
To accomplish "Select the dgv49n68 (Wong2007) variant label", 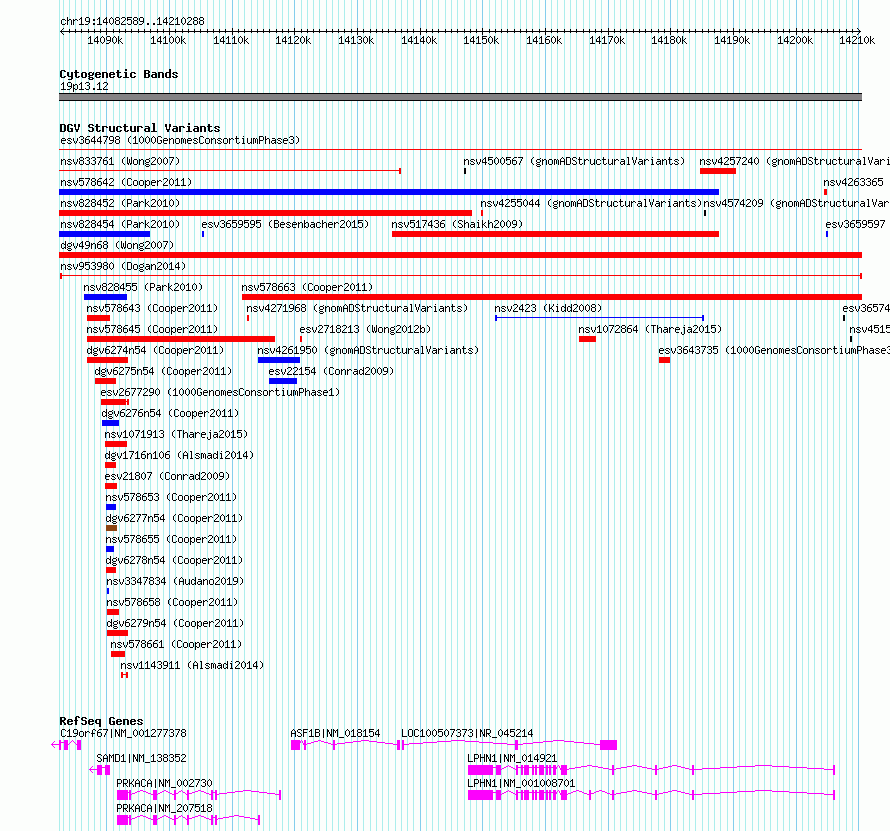I will [117, 245].
